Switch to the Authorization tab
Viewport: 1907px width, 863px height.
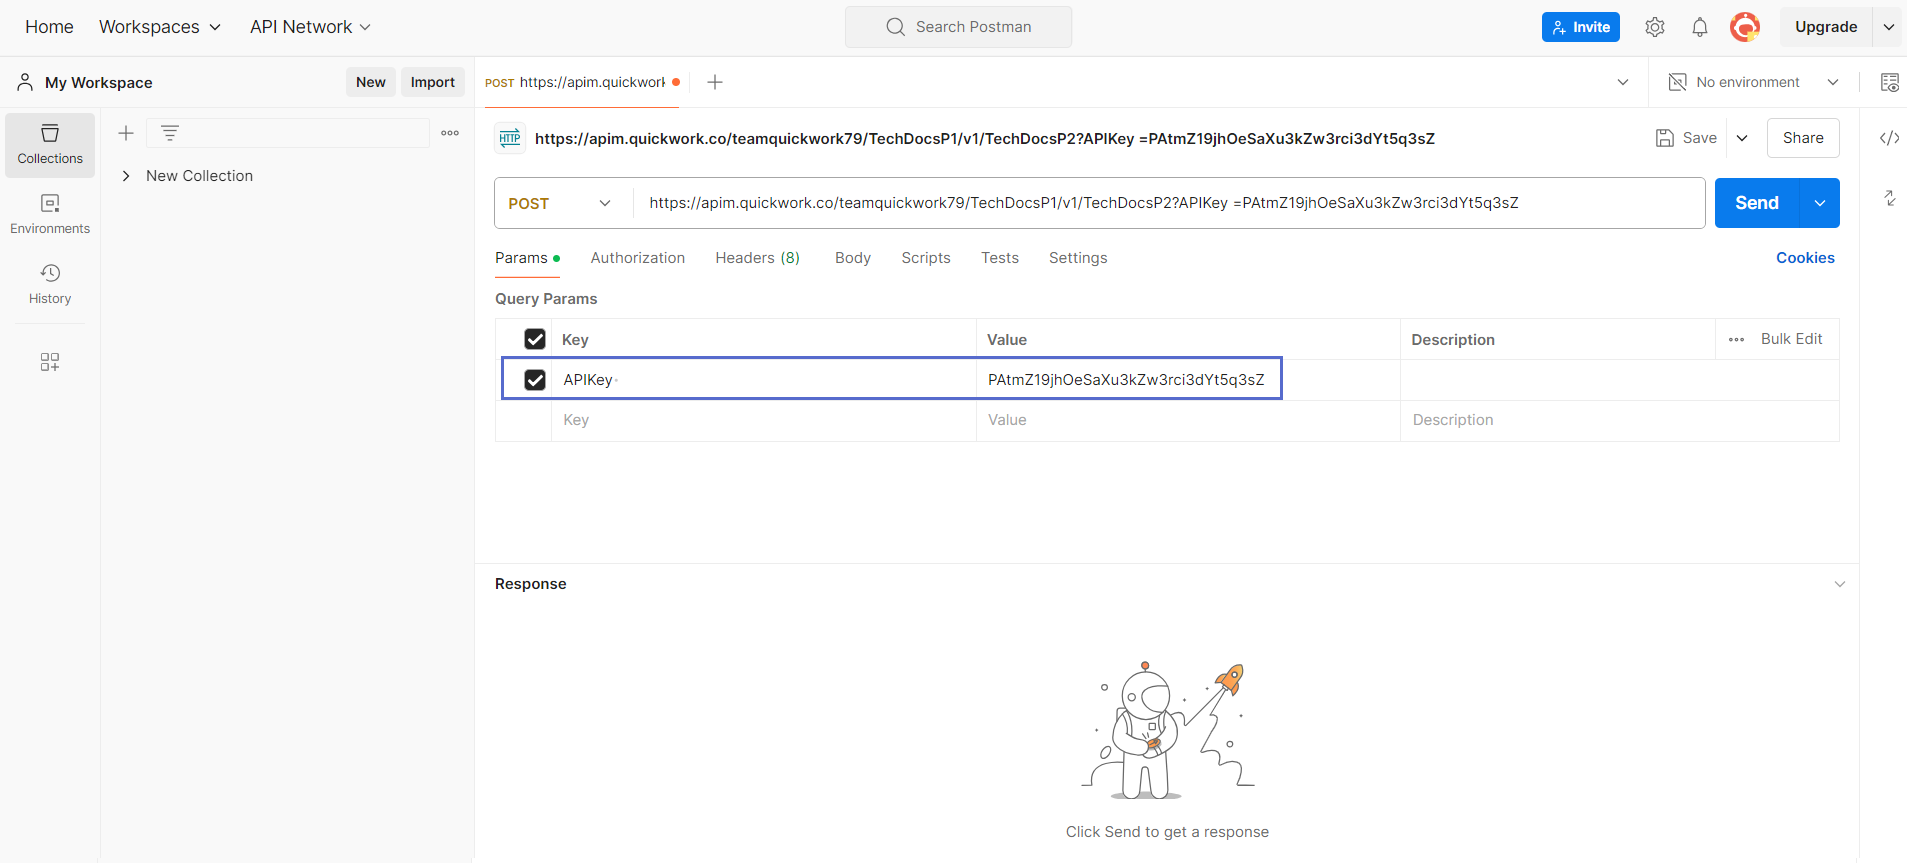(638, 258)
